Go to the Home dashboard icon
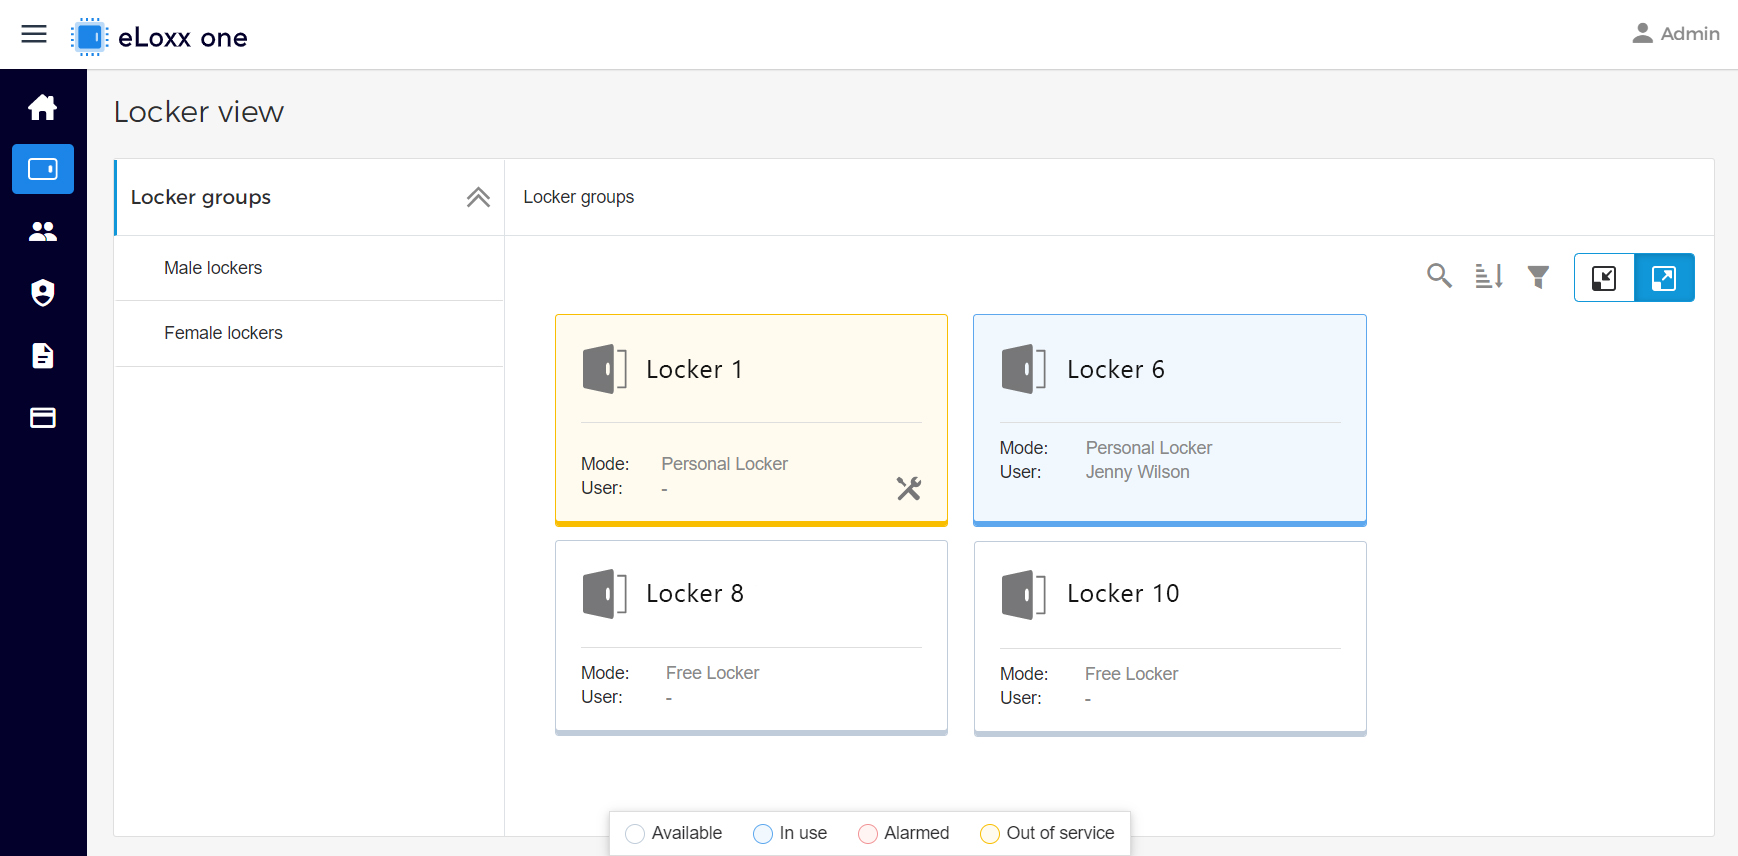The width and height of the screenshot is (1738, 856). (x=43, y=107)
